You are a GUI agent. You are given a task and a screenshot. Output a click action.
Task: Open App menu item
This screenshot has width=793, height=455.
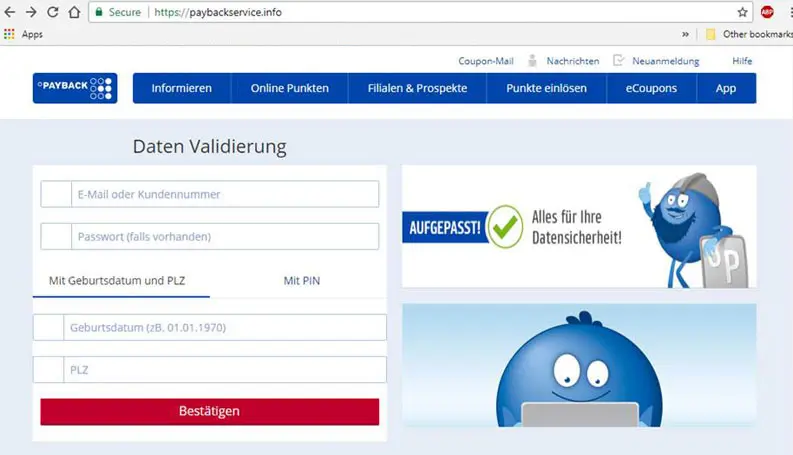pyautogui.click(x=726, y=88)
